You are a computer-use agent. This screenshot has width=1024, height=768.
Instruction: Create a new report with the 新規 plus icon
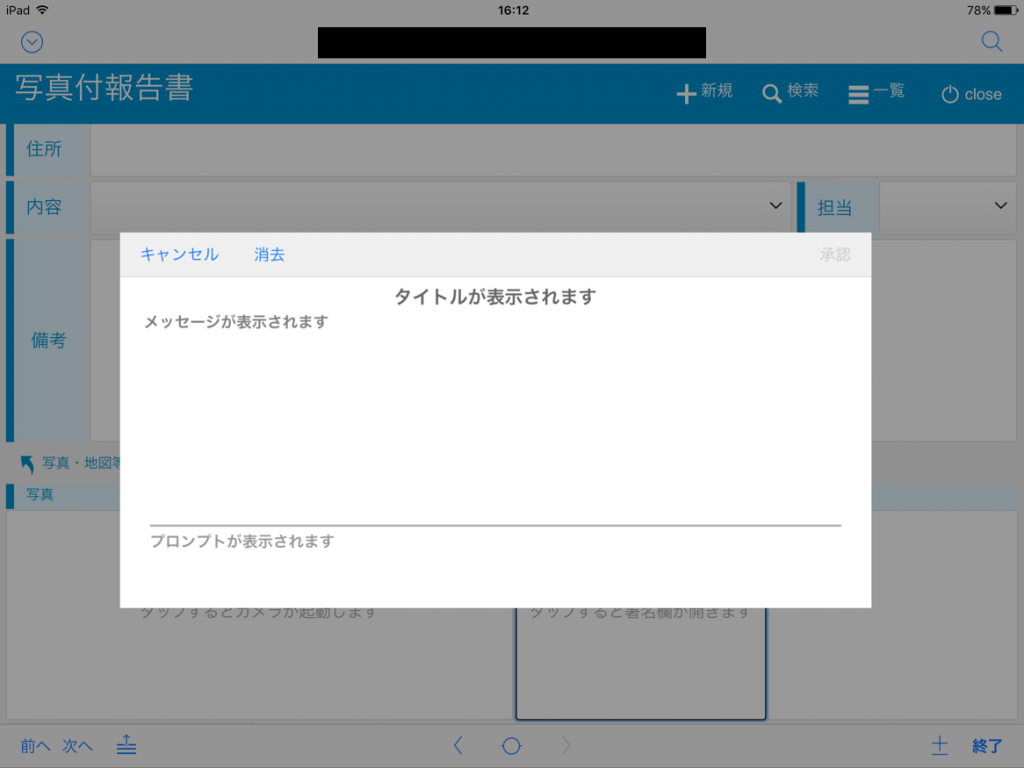(x=686, y=92)
